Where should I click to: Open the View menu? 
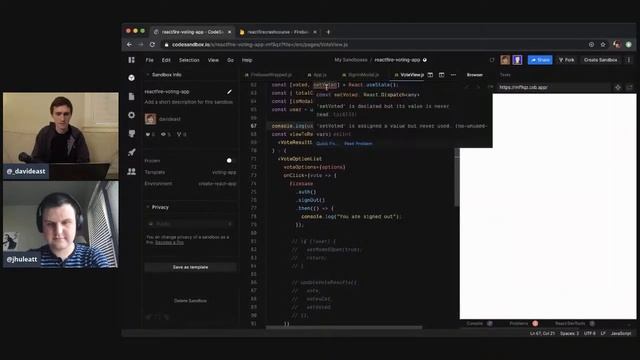click(213, 60)
